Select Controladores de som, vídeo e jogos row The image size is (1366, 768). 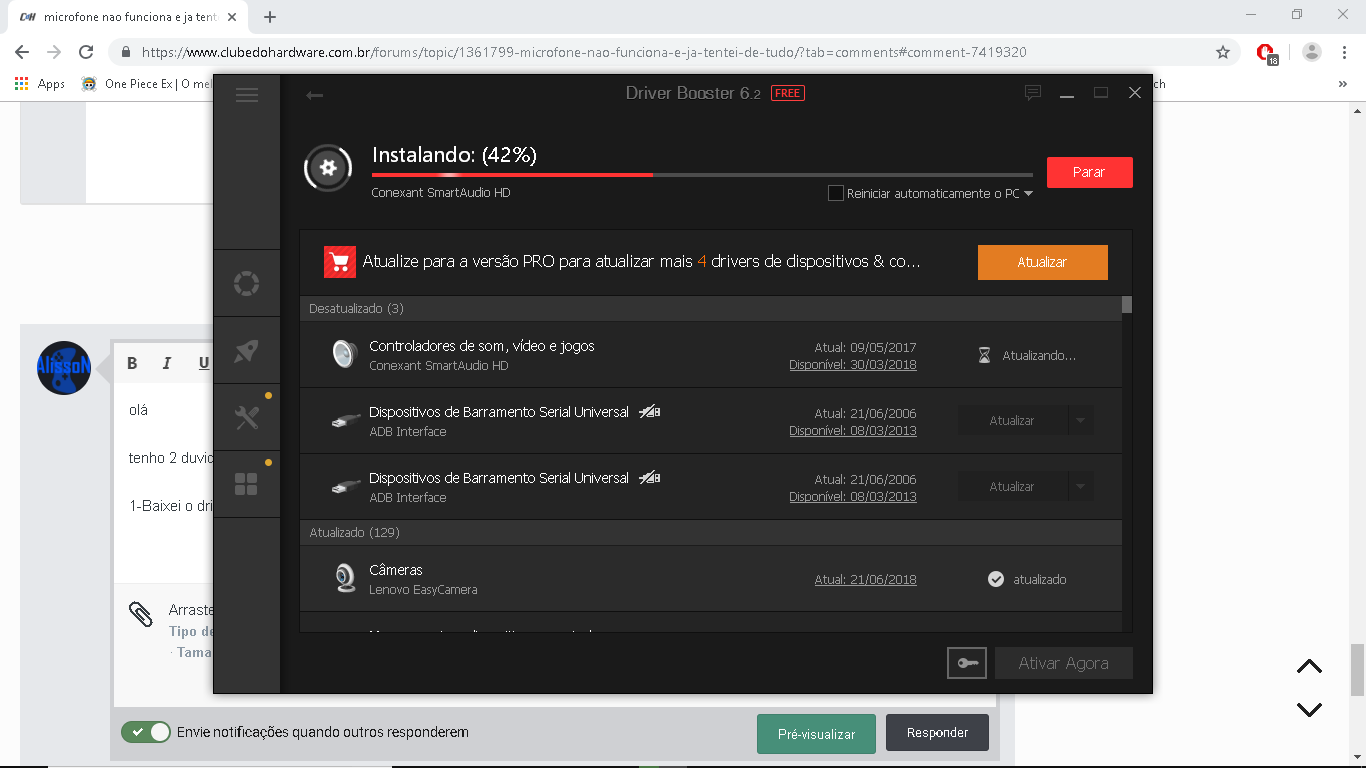(x=710, y=355)
